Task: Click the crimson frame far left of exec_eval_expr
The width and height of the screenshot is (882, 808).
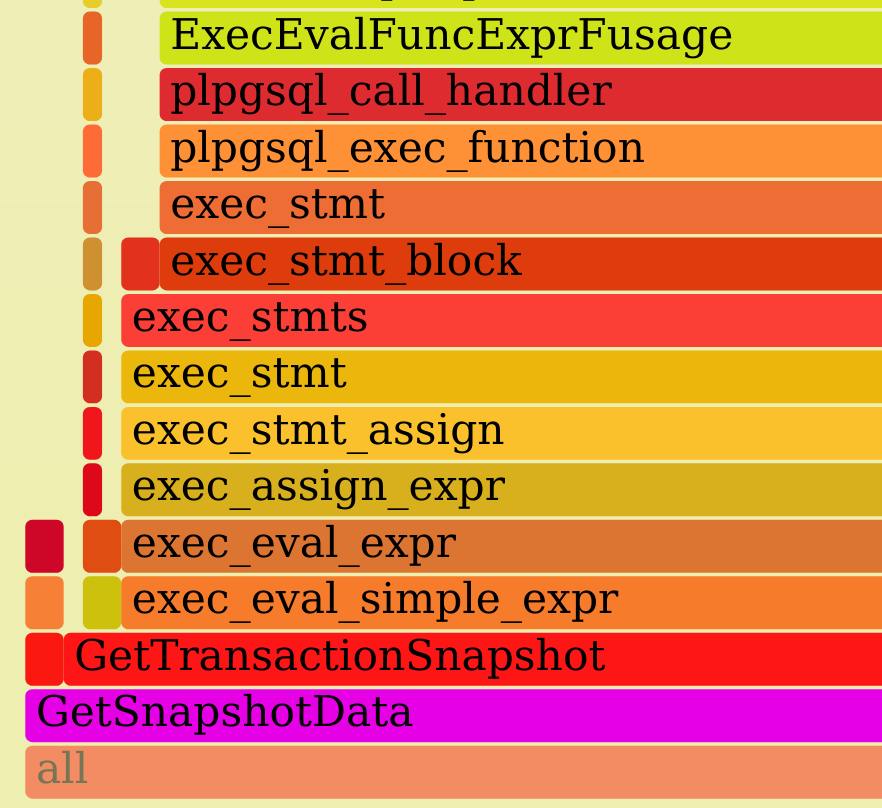Action: click(44, 545)
